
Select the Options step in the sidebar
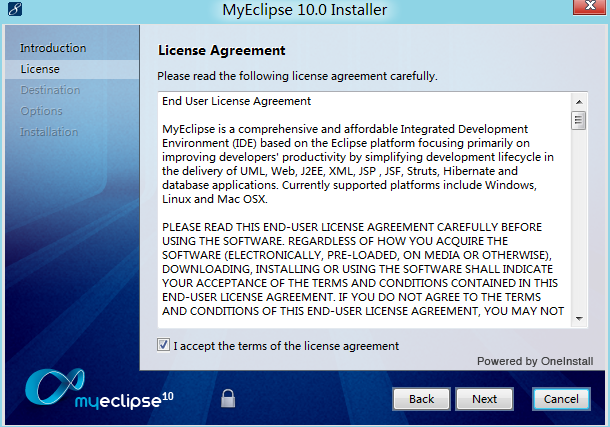(x=41, y=111)
